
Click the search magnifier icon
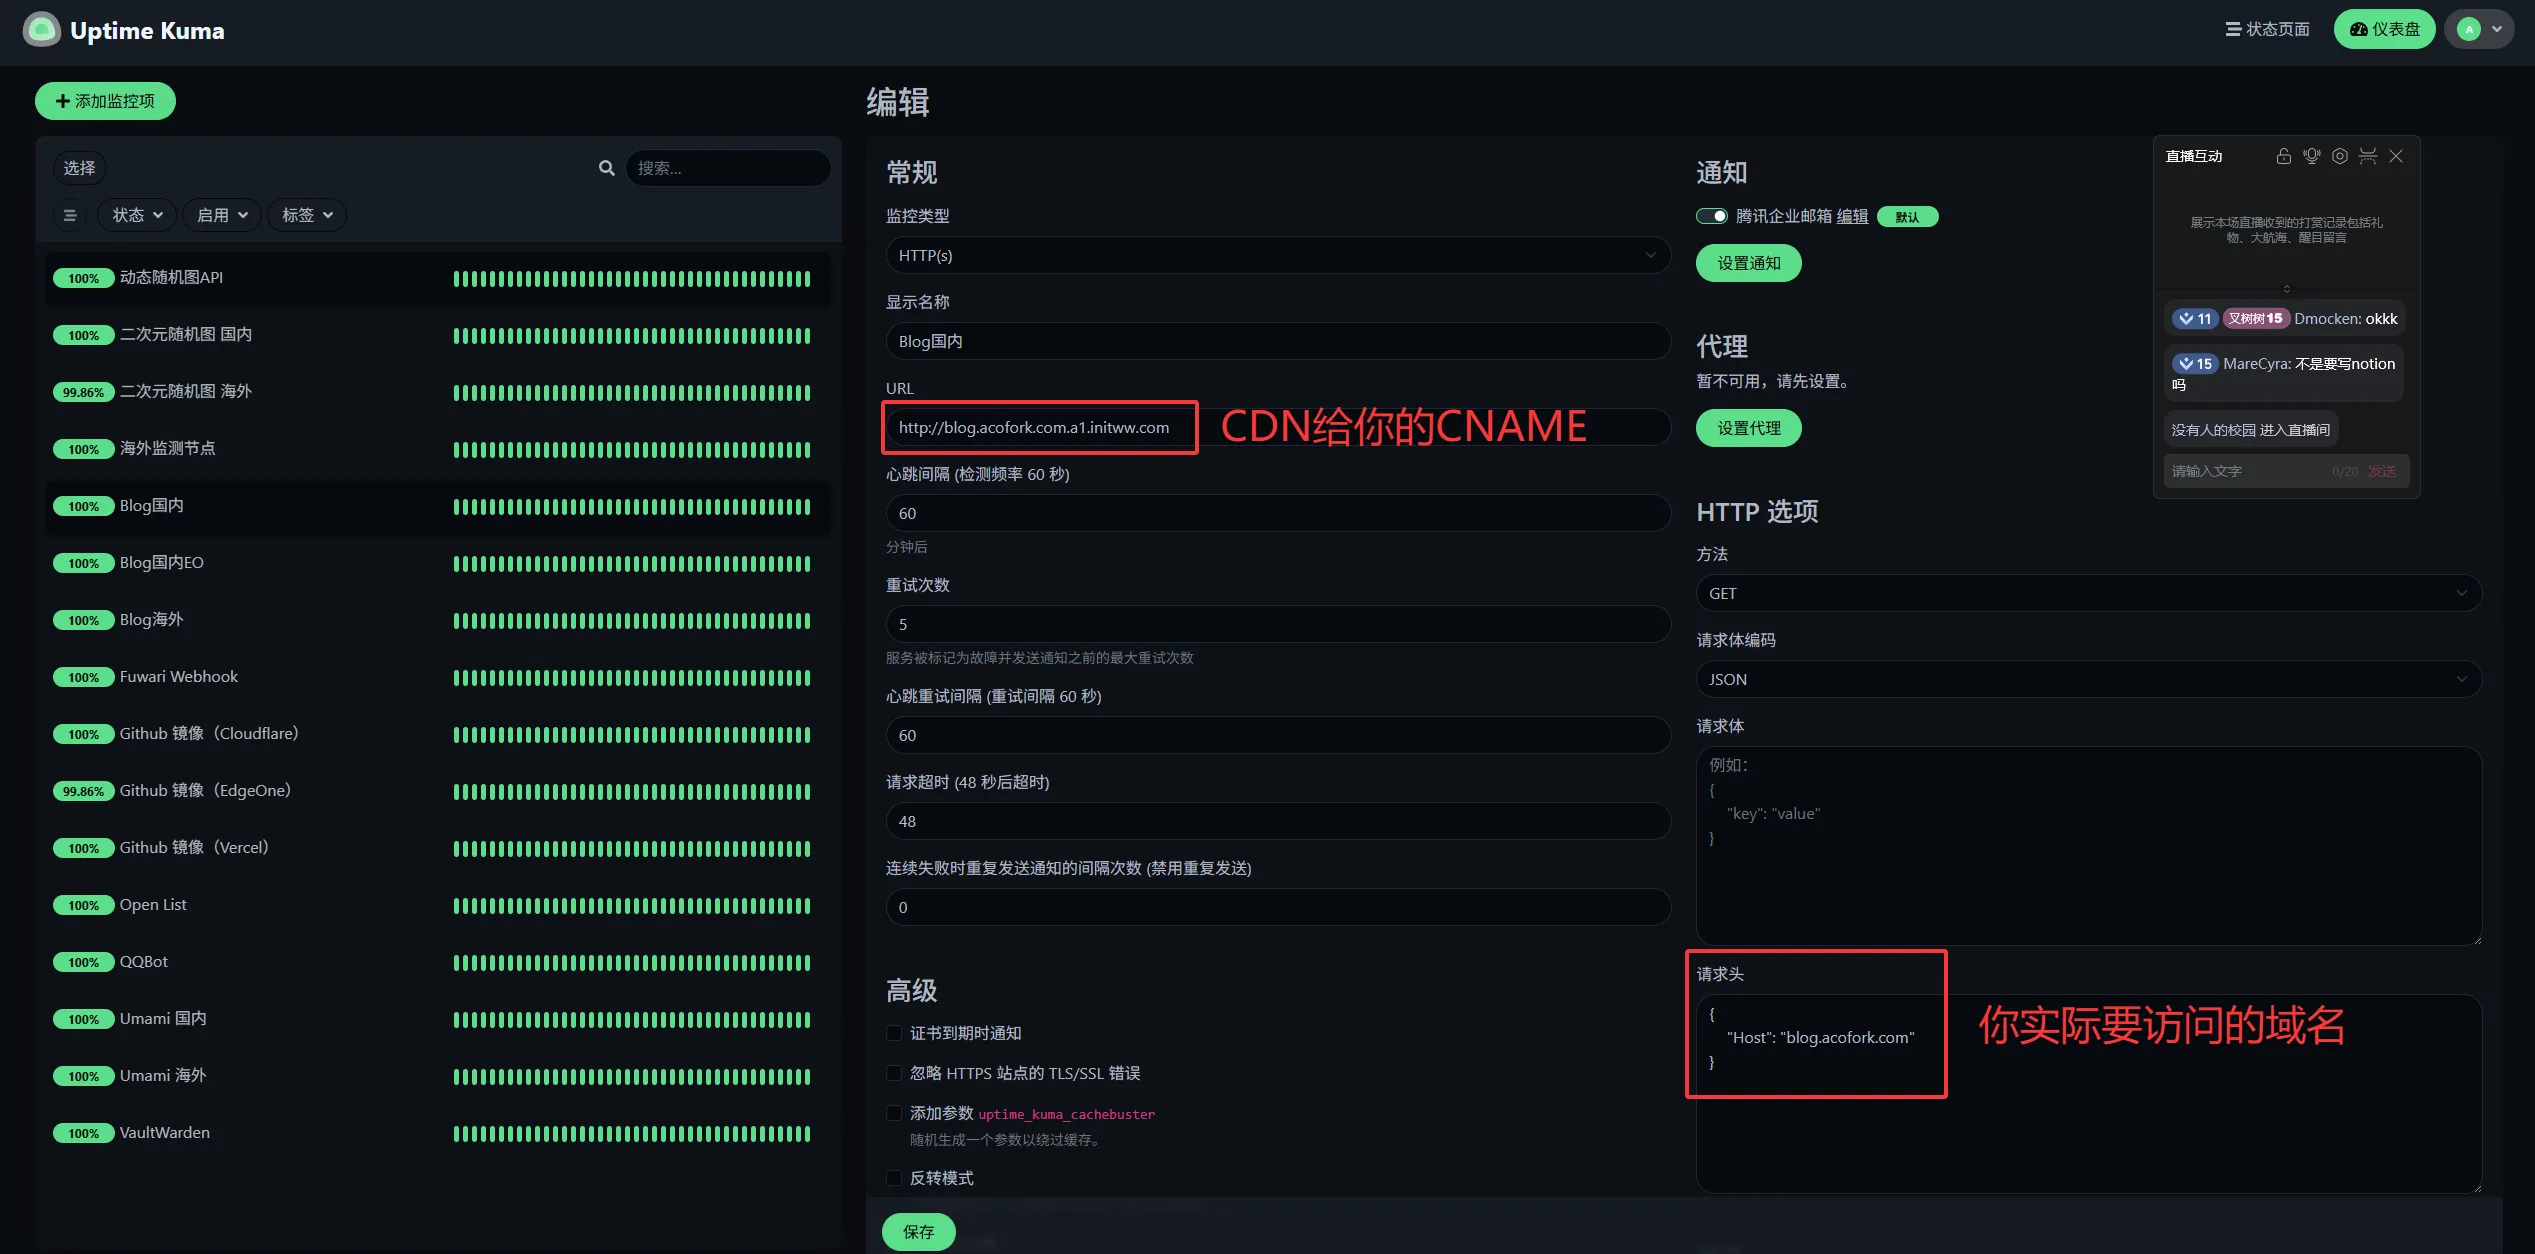coord(606,168)
